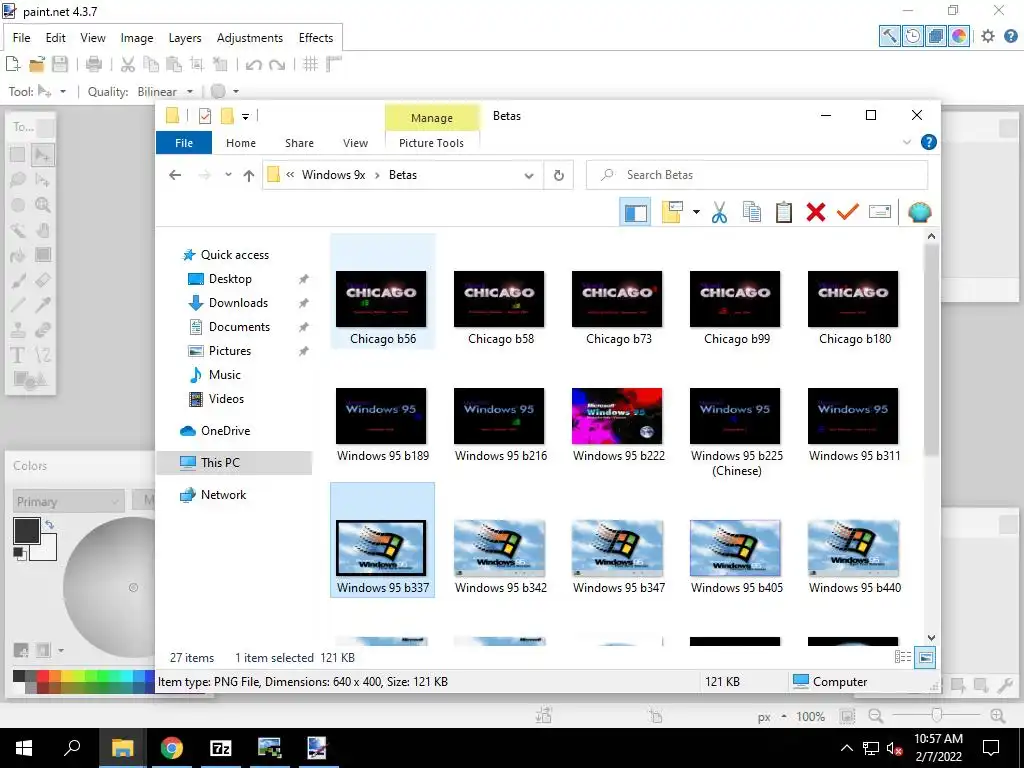Click the Open file icon in paint.net

click(x=37, y=64)
